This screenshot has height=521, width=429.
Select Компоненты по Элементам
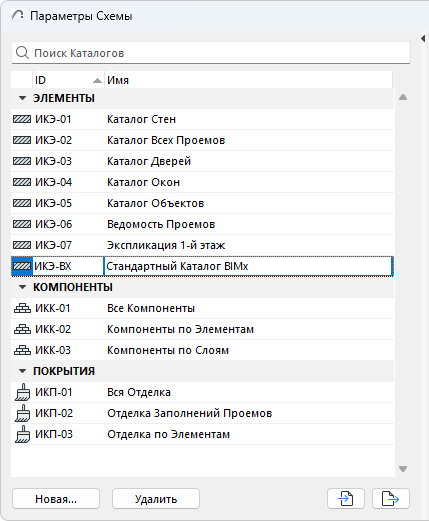(x=180, y=329)
